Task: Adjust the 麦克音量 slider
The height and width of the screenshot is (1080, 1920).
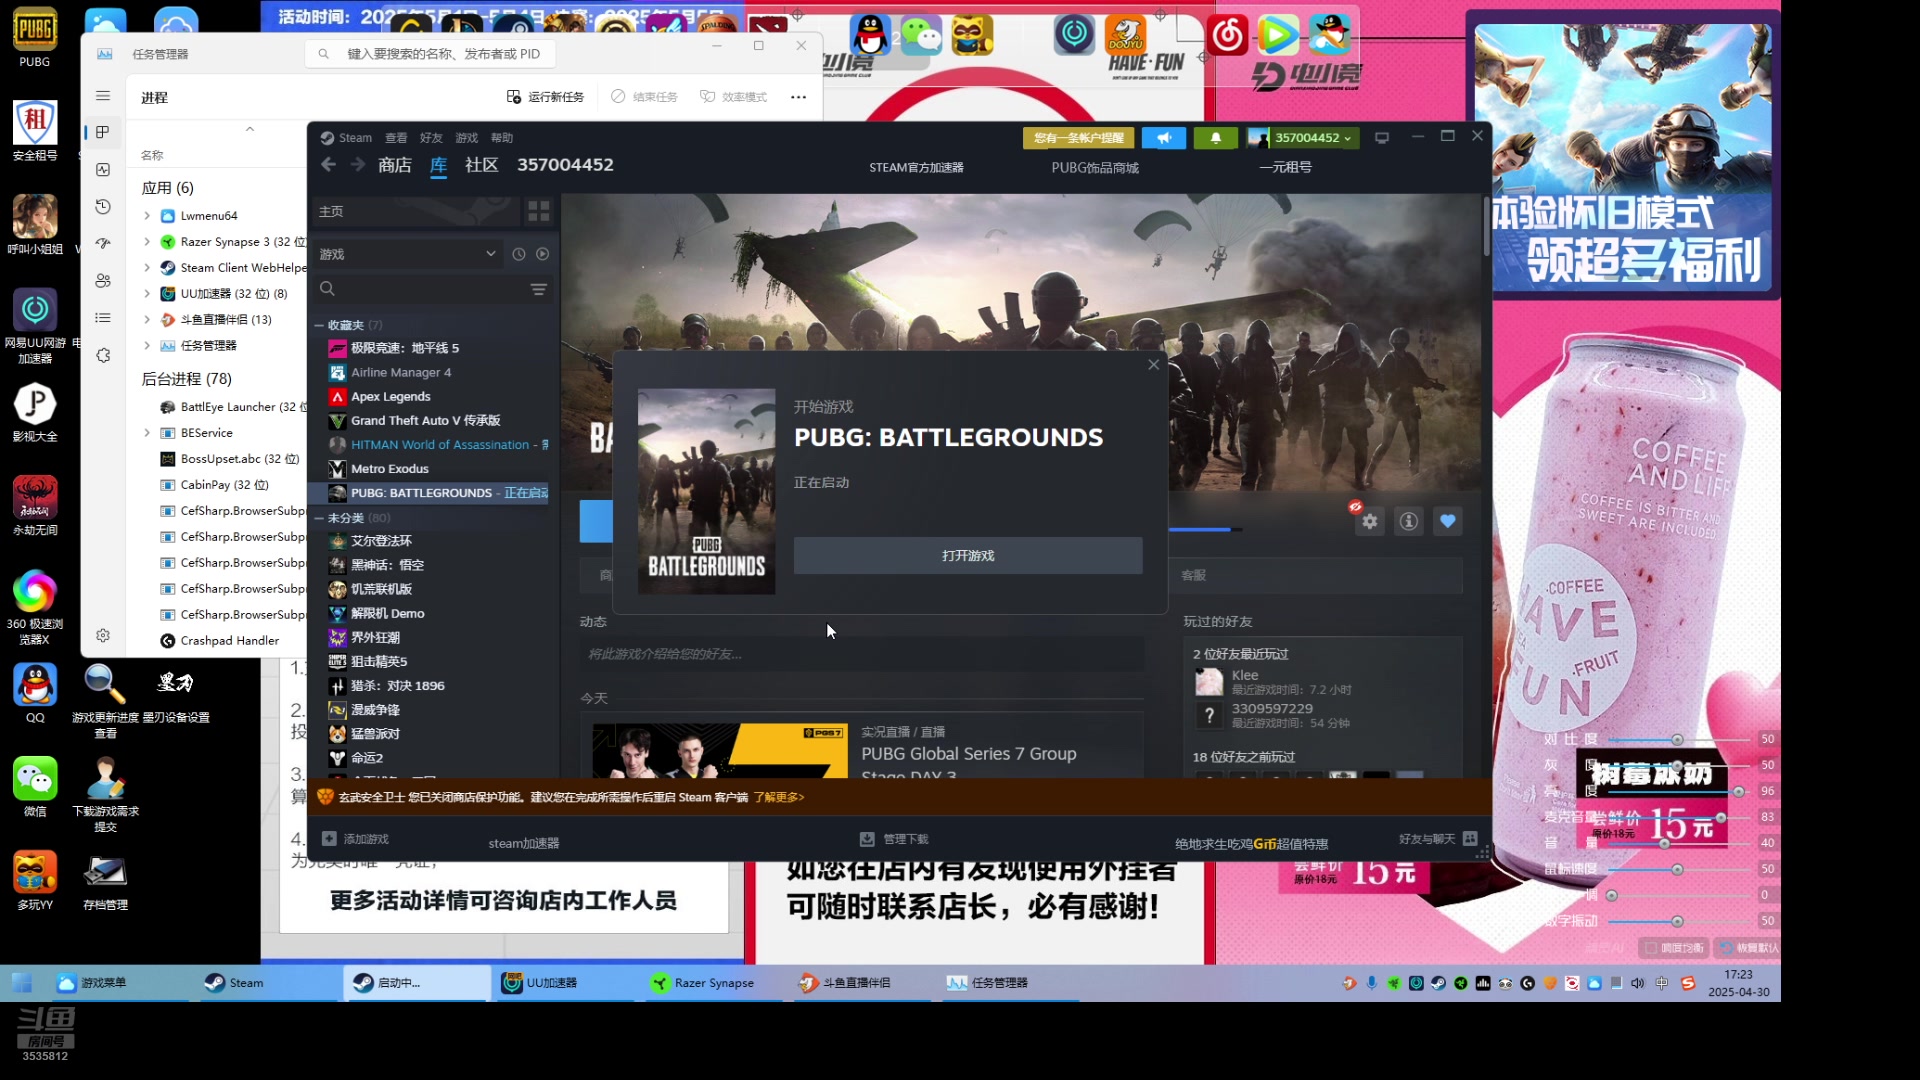Action: (1678, 817)
